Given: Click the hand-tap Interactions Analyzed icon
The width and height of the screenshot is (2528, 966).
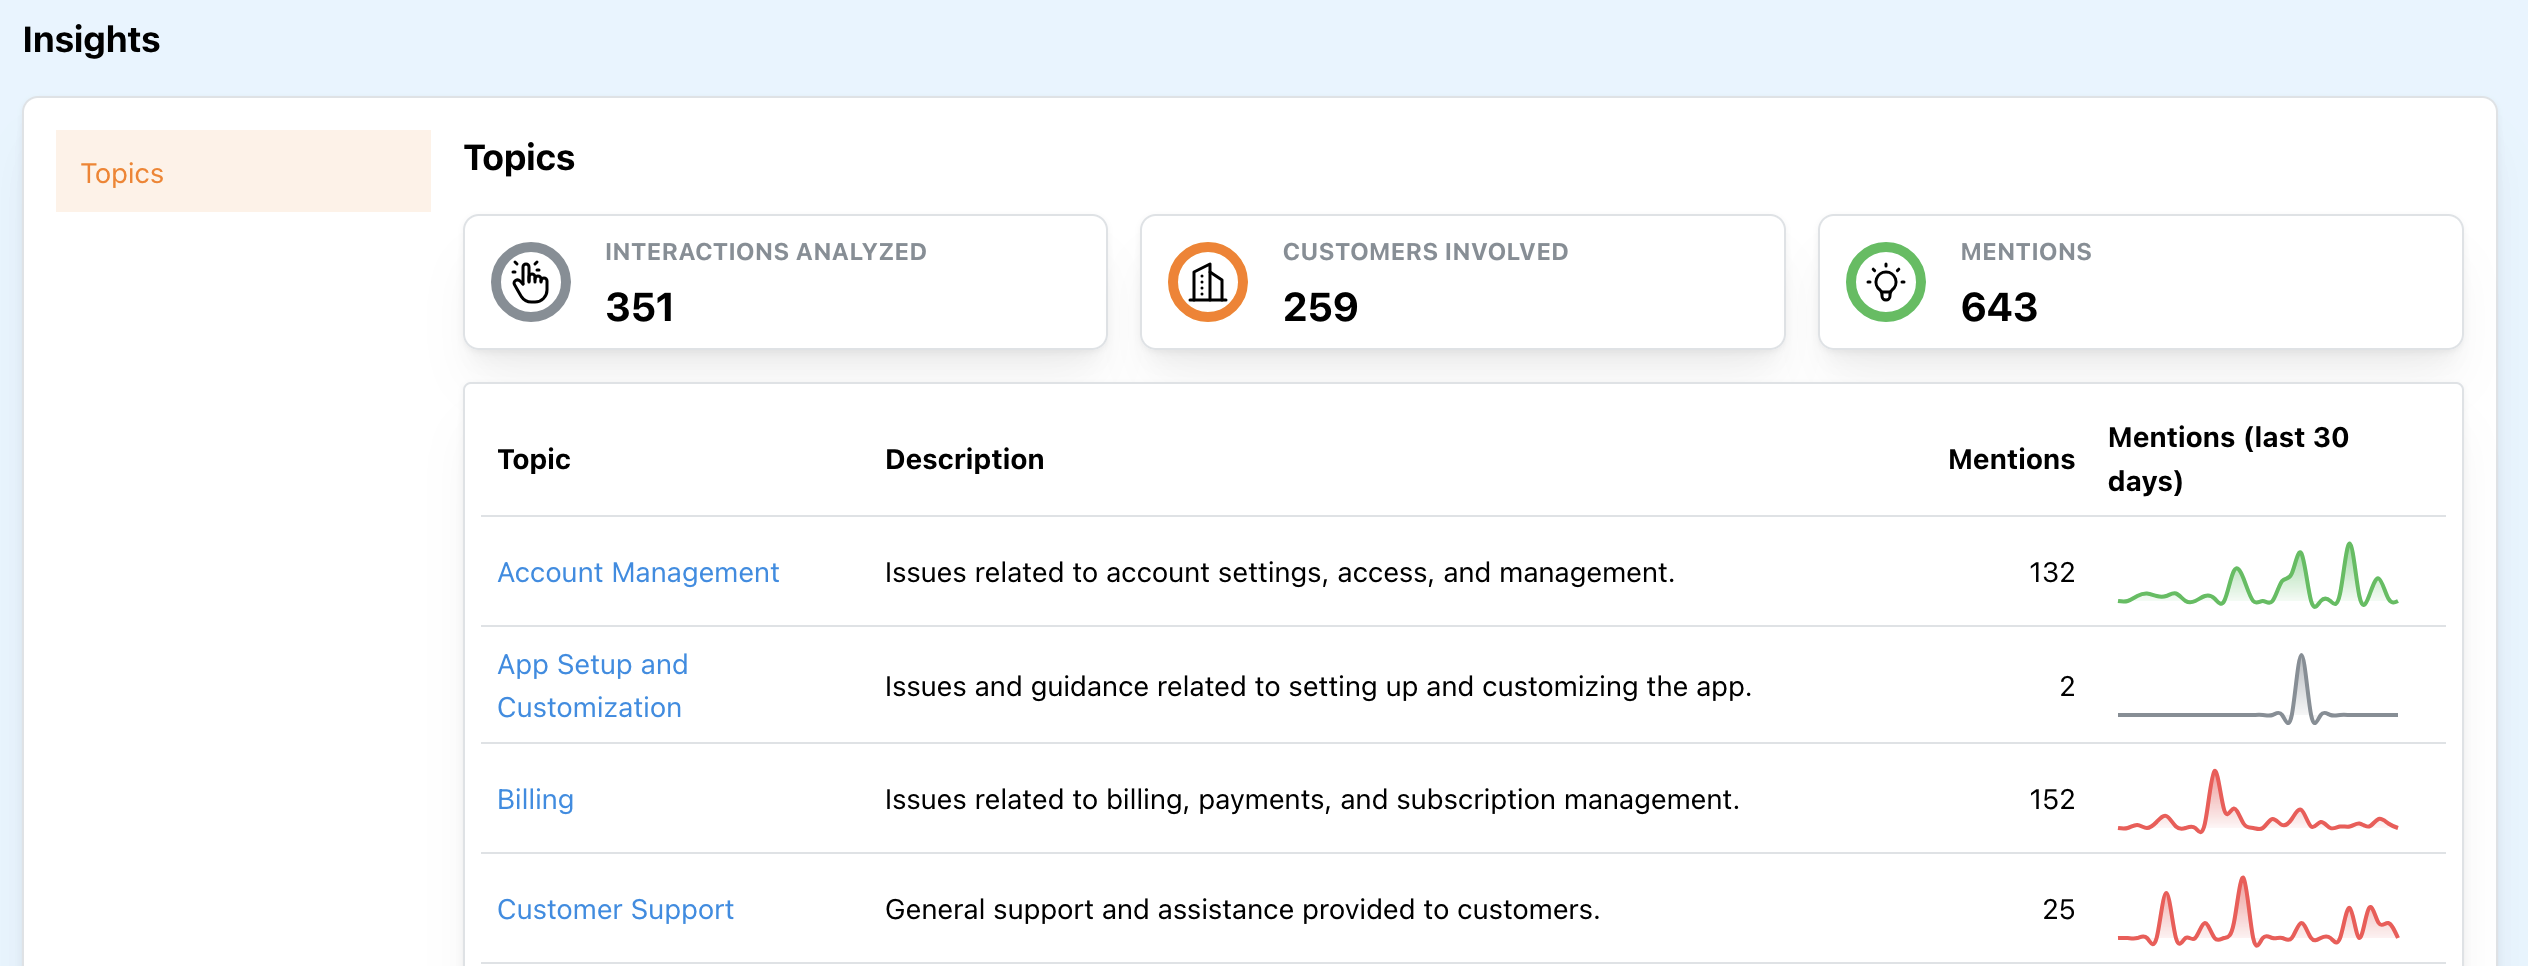Looking at the screenshot, I should [x=530, y=282].
